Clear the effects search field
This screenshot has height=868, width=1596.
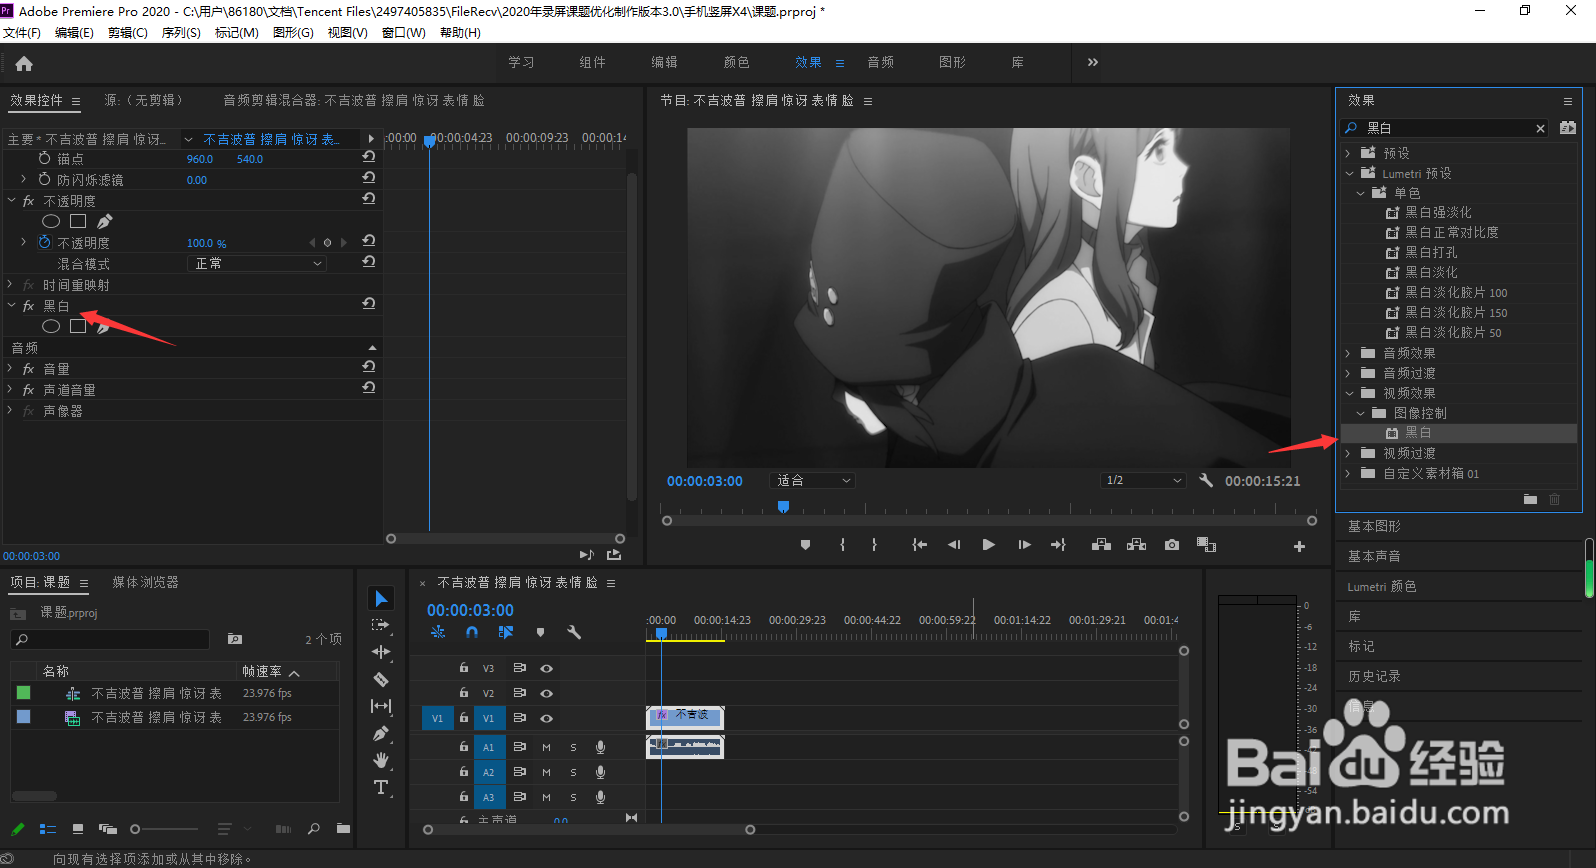(x=1540, y=128)
